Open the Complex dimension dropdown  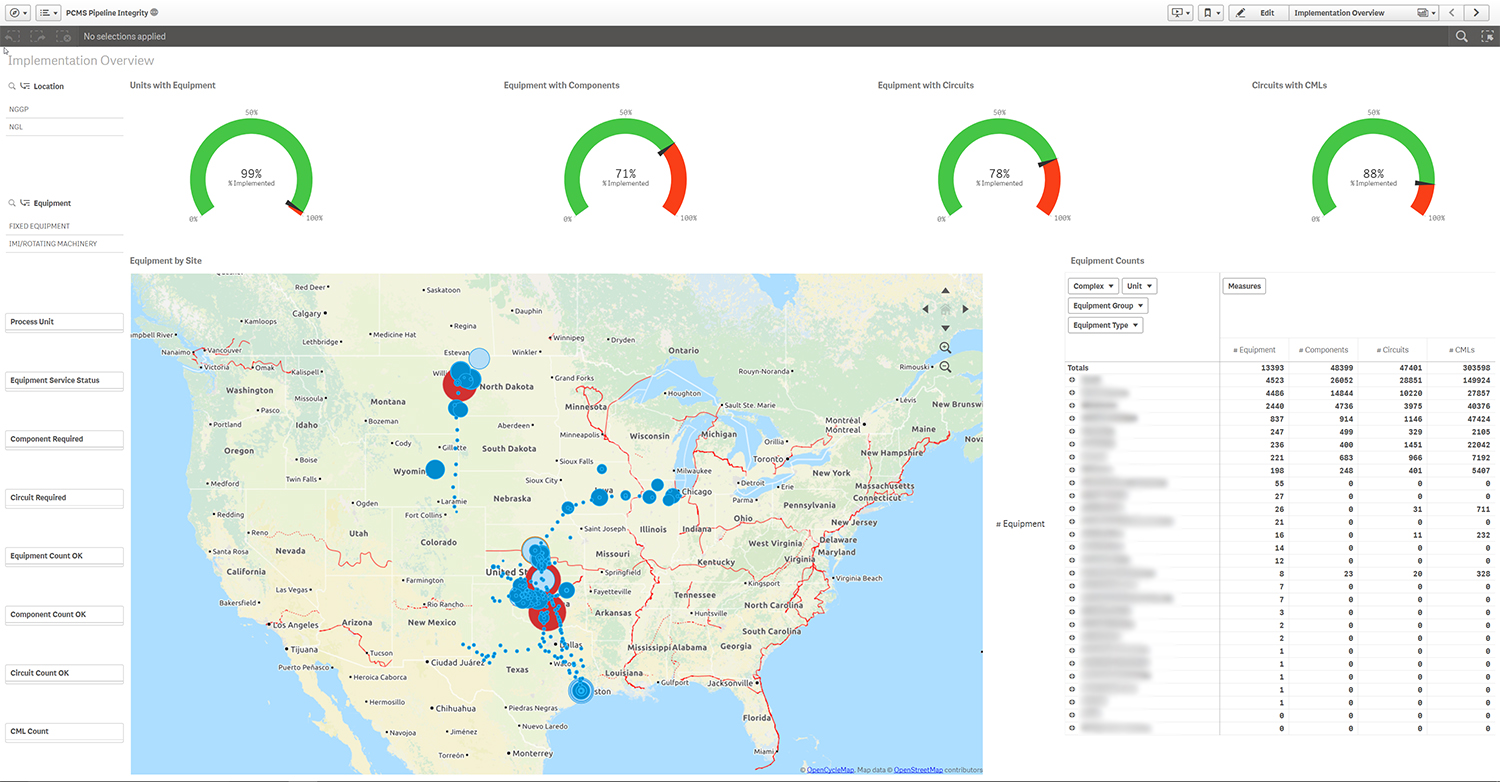pos(1093,285)
